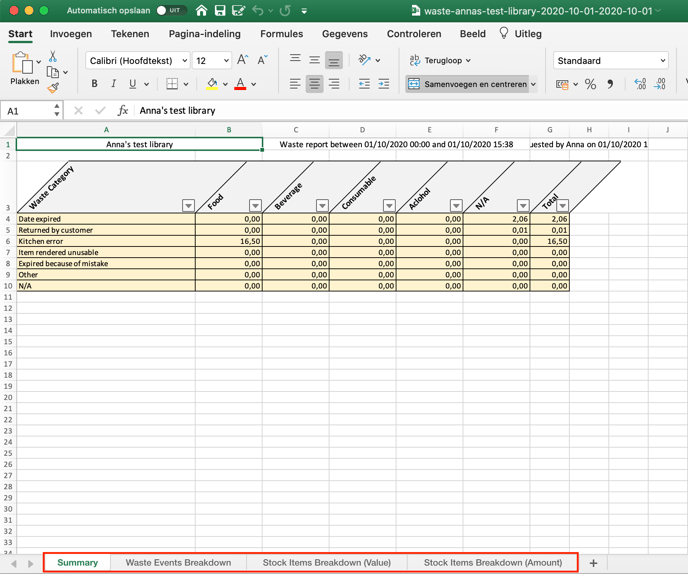Click the Terugloop wrap text button
Image resolution: width=688 pixels, height=574 pixels.
440,60
